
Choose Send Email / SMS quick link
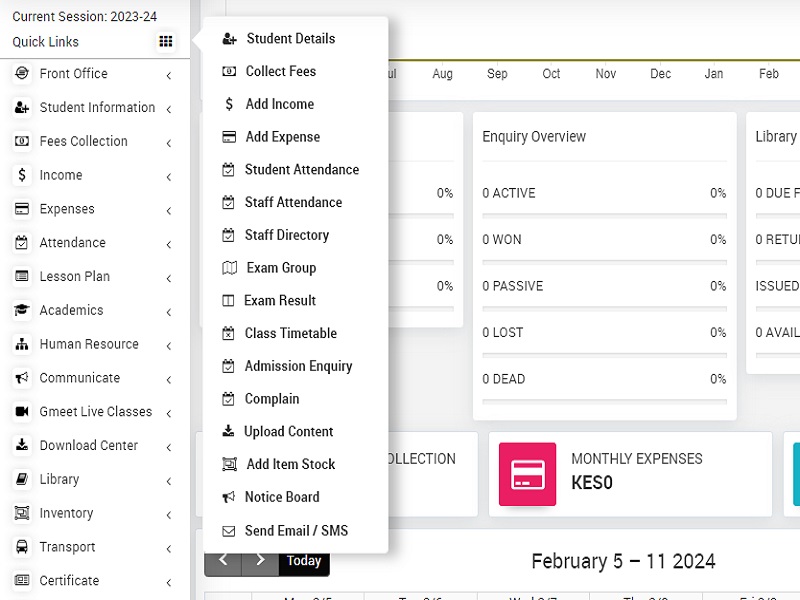tap(296, 530)
